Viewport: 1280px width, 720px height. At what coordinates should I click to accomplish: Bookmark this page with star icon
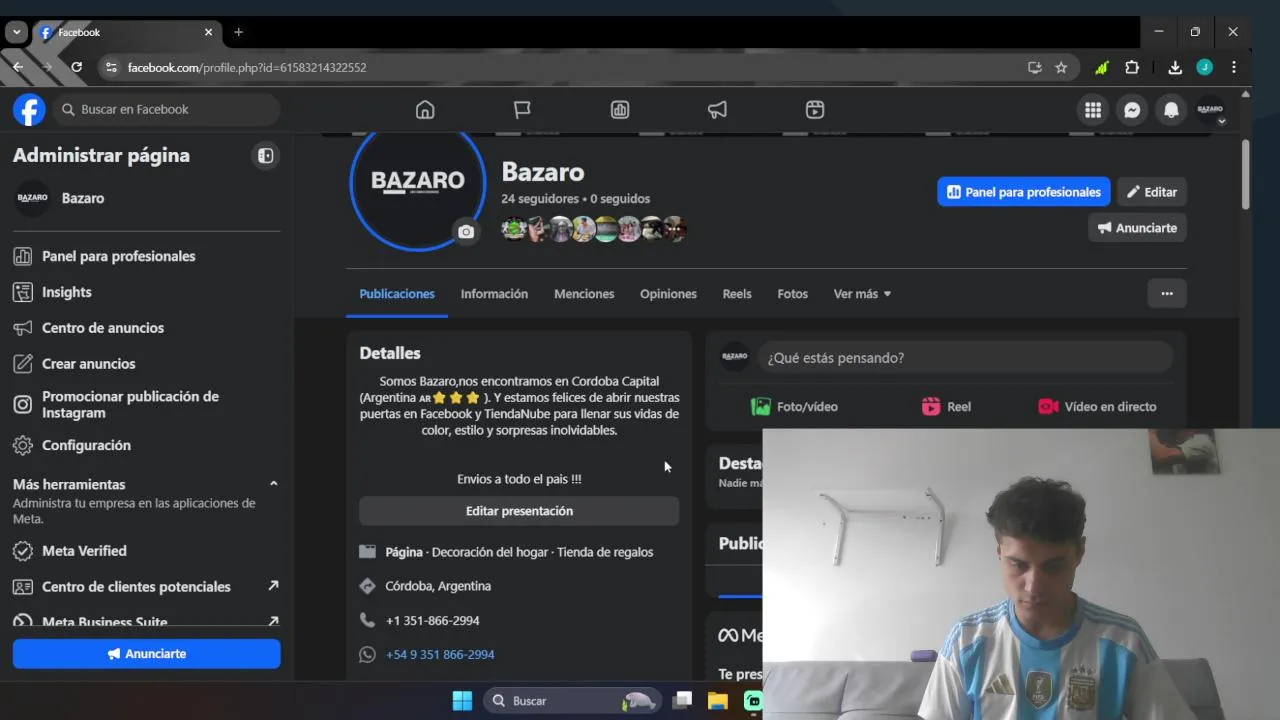pyautogui.click(x=1061, y=67)
